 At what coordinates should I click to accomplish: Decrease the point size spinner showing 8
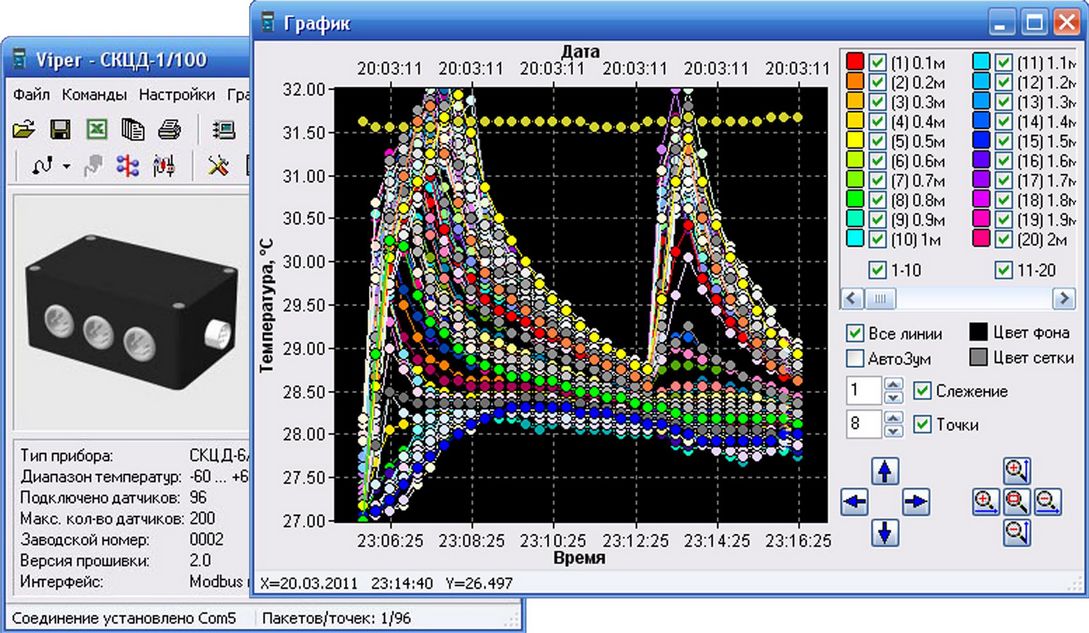[x=894, y=430]
